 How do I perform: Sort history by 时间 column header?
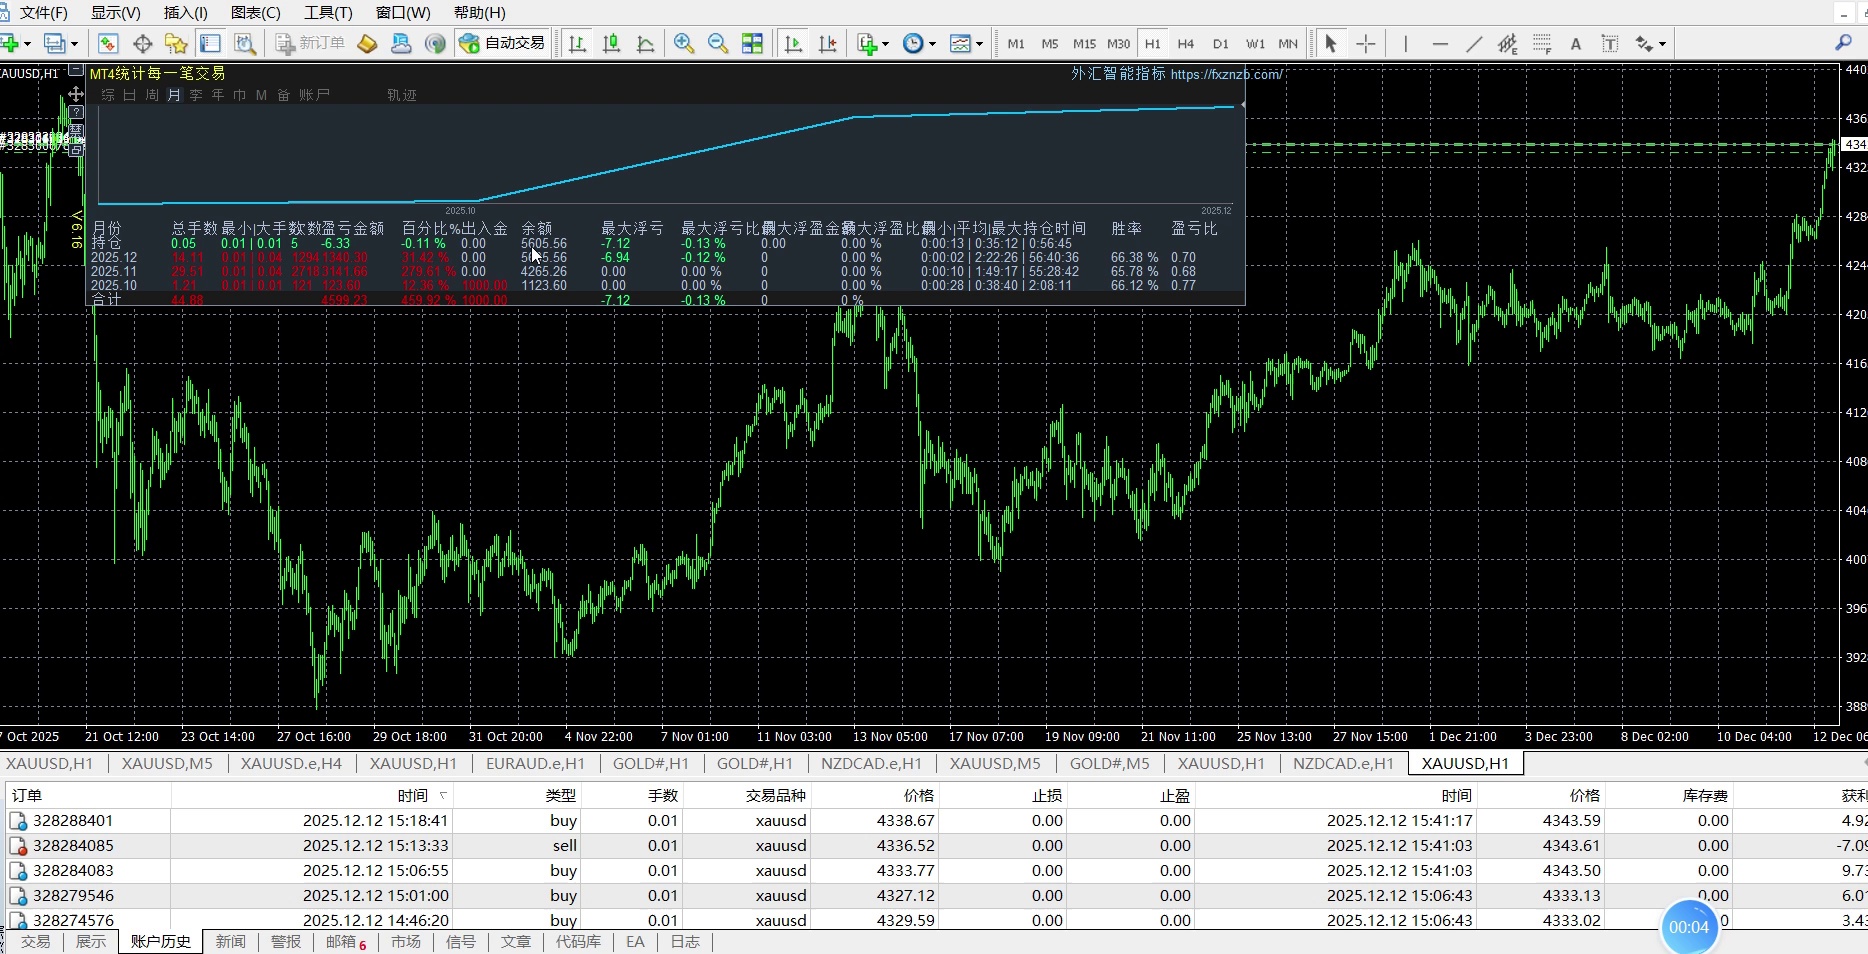[412, 796]
